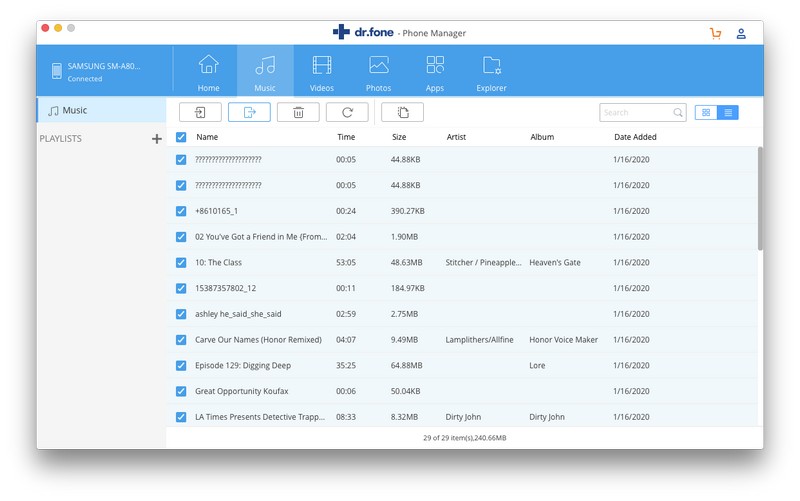This screenshot has width=800, height=501.
Task: Sort by the Time column header
Action: pos(346,137)
